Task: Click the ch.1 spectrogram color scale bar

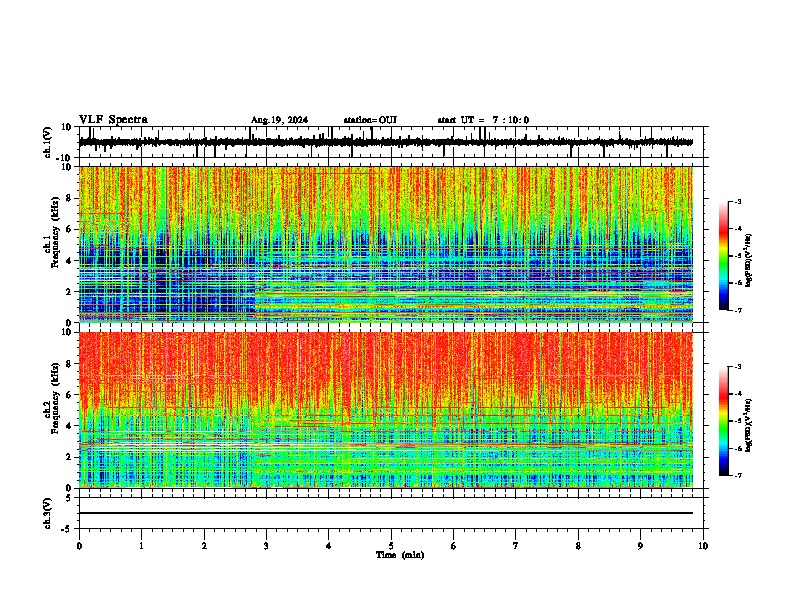Action: (x=724, y=256)
